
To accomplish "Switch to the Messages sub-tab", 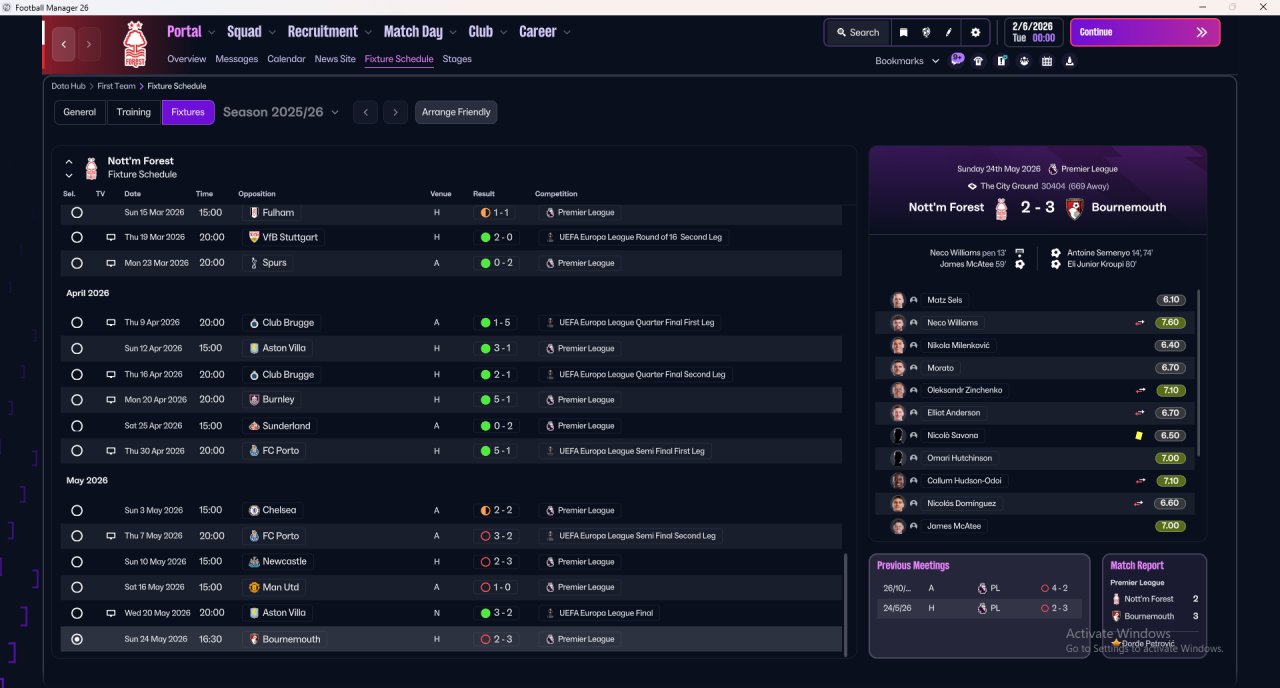I will [x=236, y=59].
